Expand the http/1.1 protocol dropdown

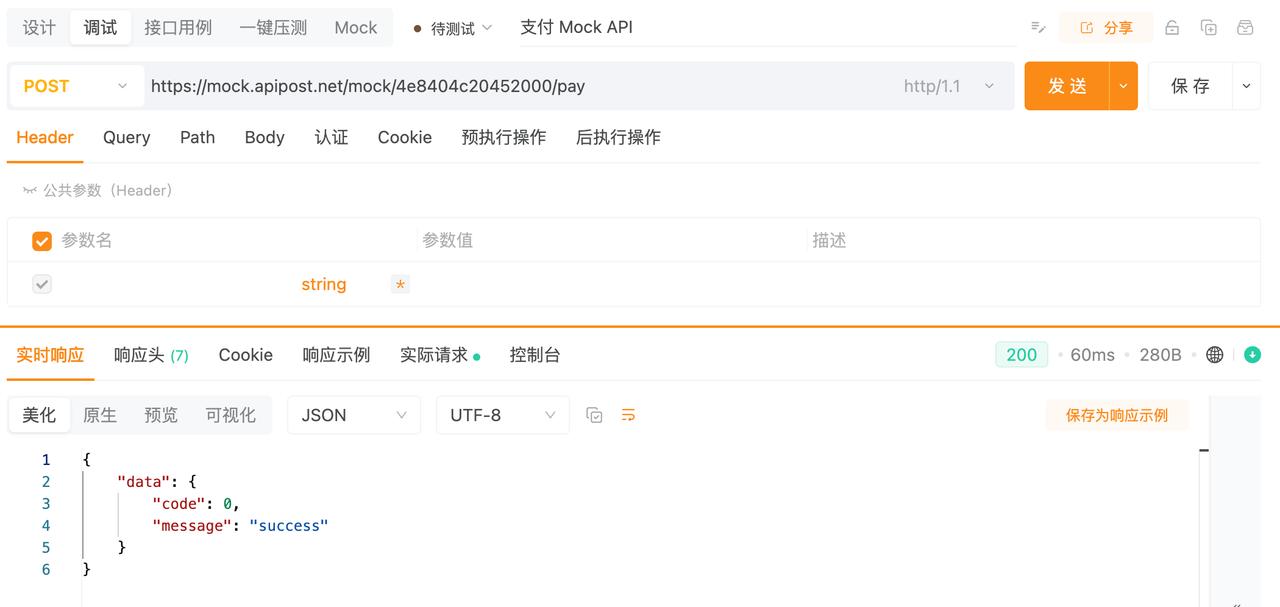coord(948,86)
